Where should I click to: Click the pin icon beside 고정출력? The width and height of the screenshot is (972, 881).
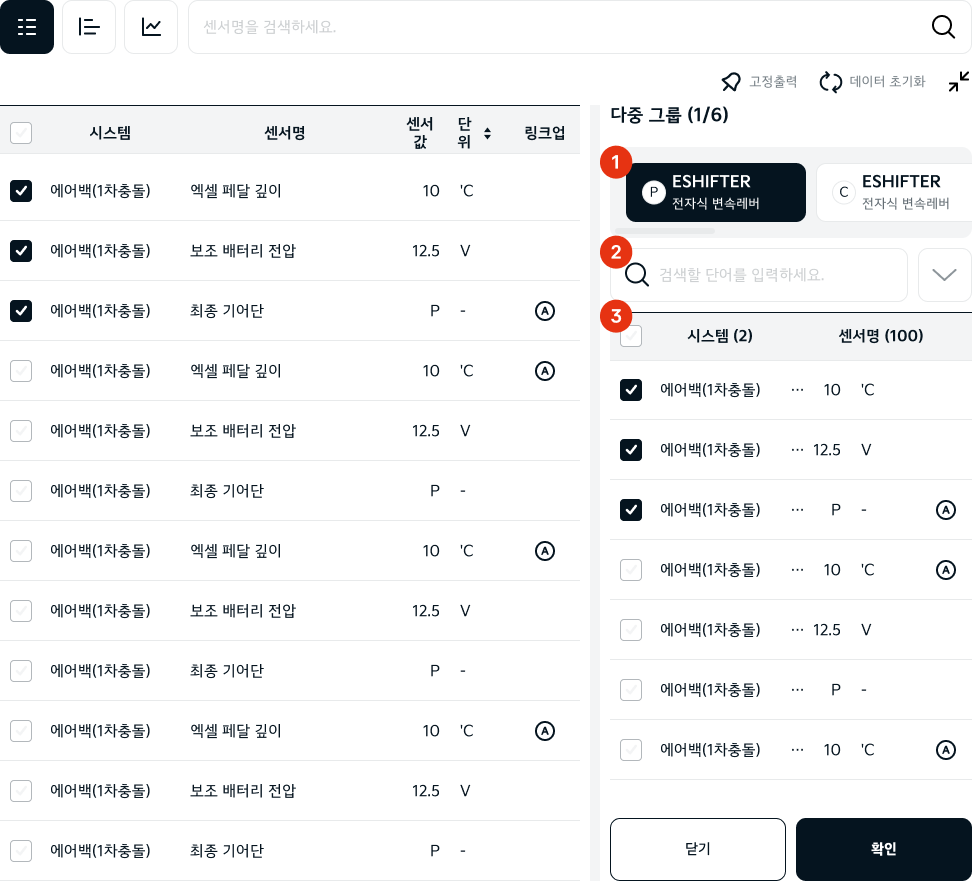click(731, 81)
